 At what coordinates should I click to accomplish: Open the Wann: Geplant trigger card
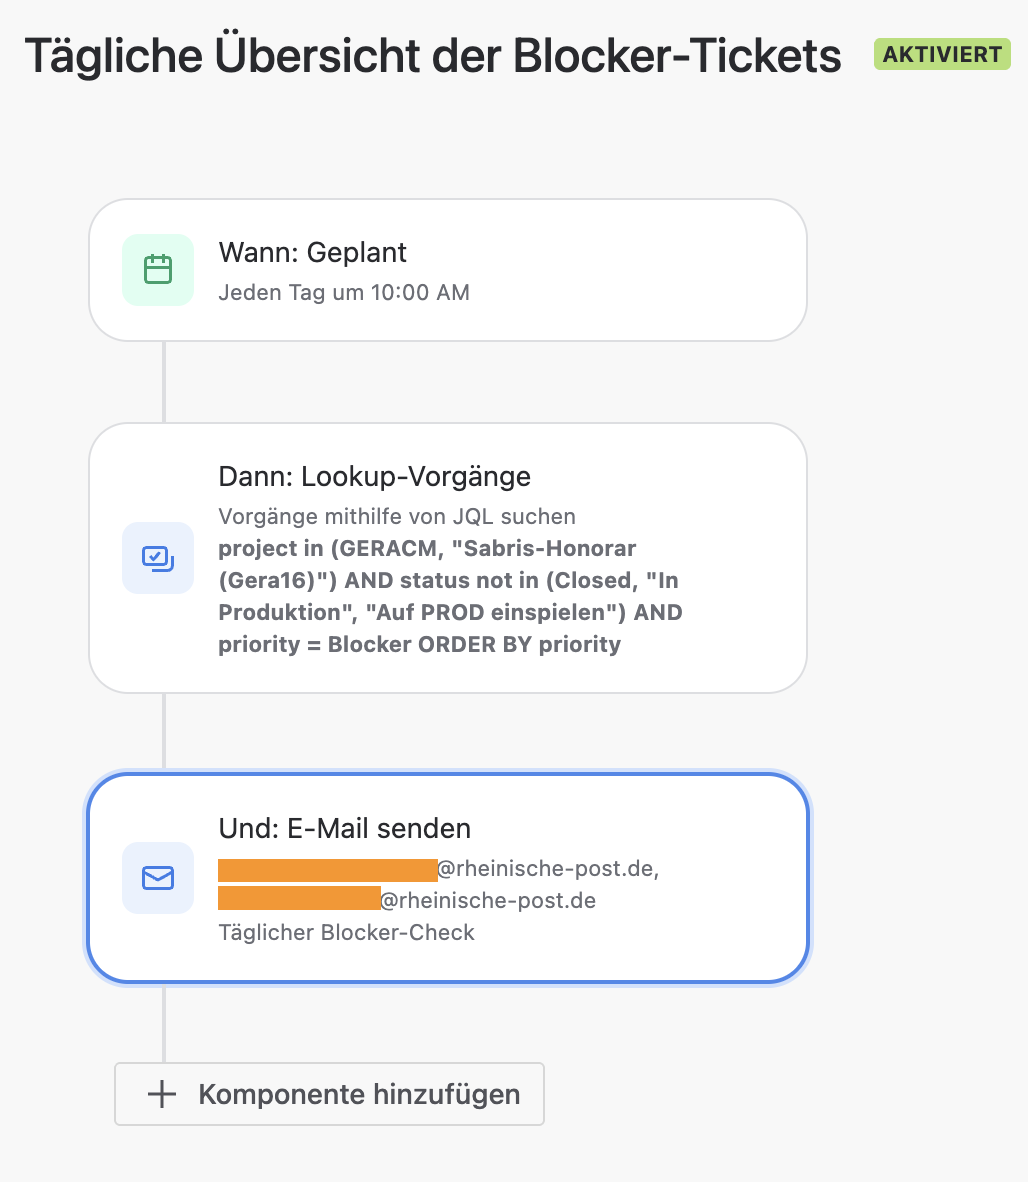tap(448, 270)
